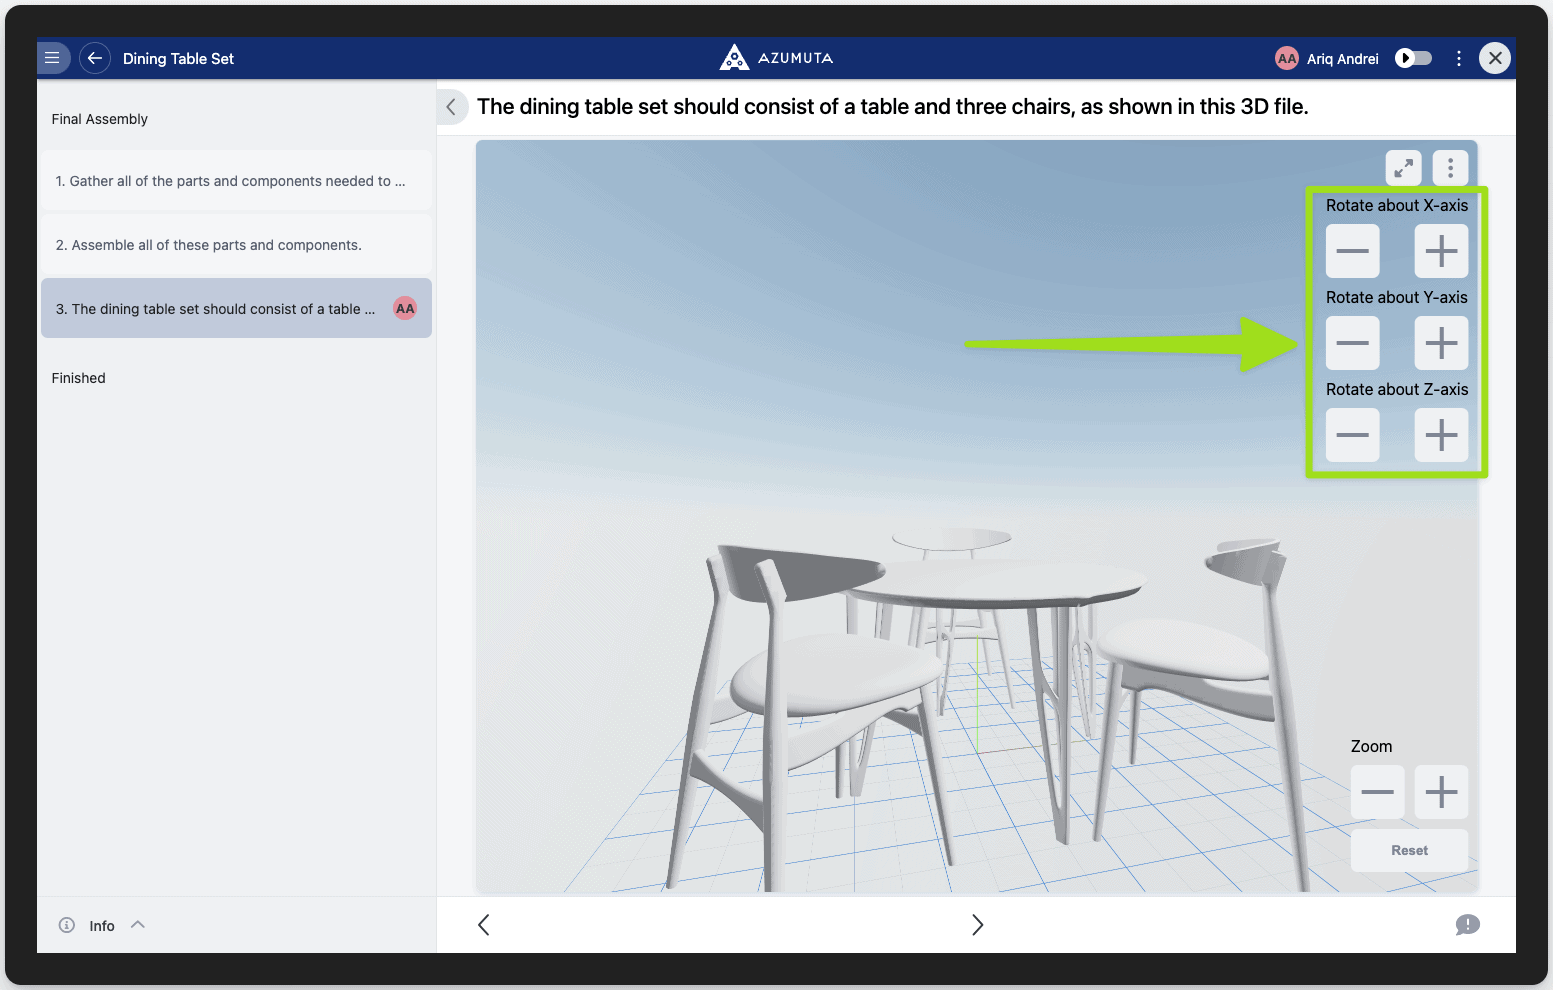Open the 3D viewer kebab menu
The image size is (1553, 990).
[1450, 168]
